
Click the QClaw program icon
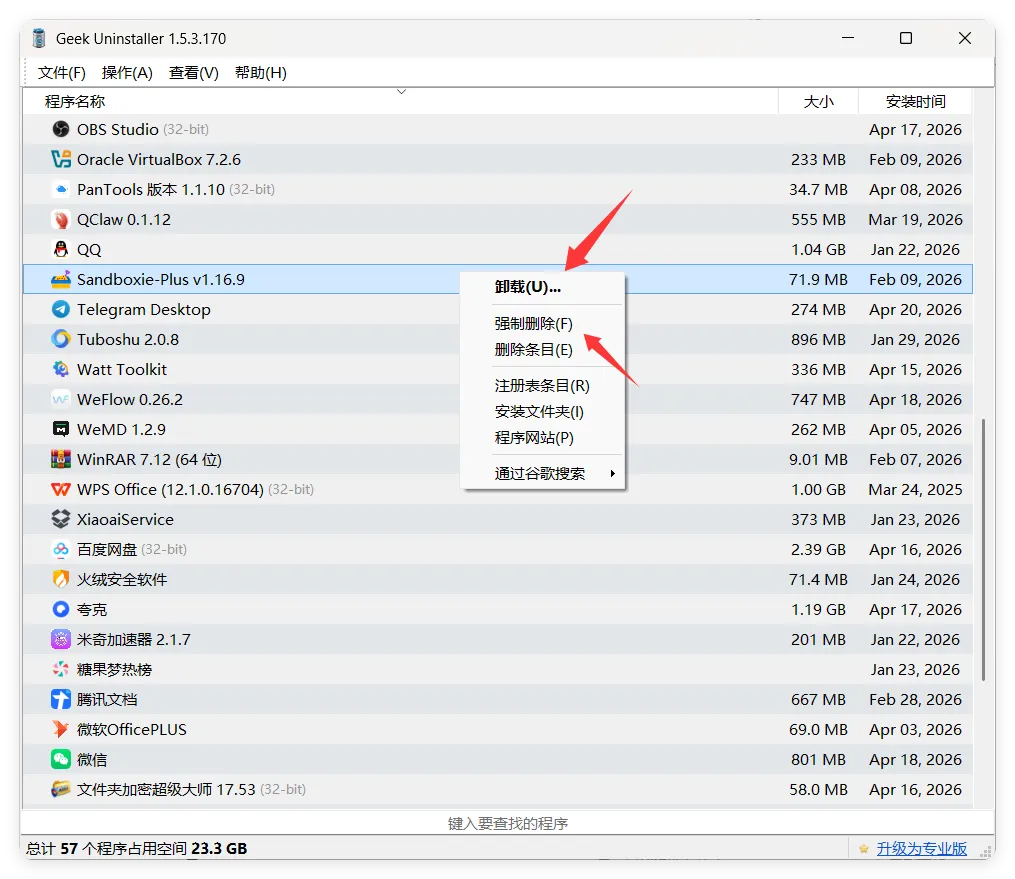coord(61,219)
